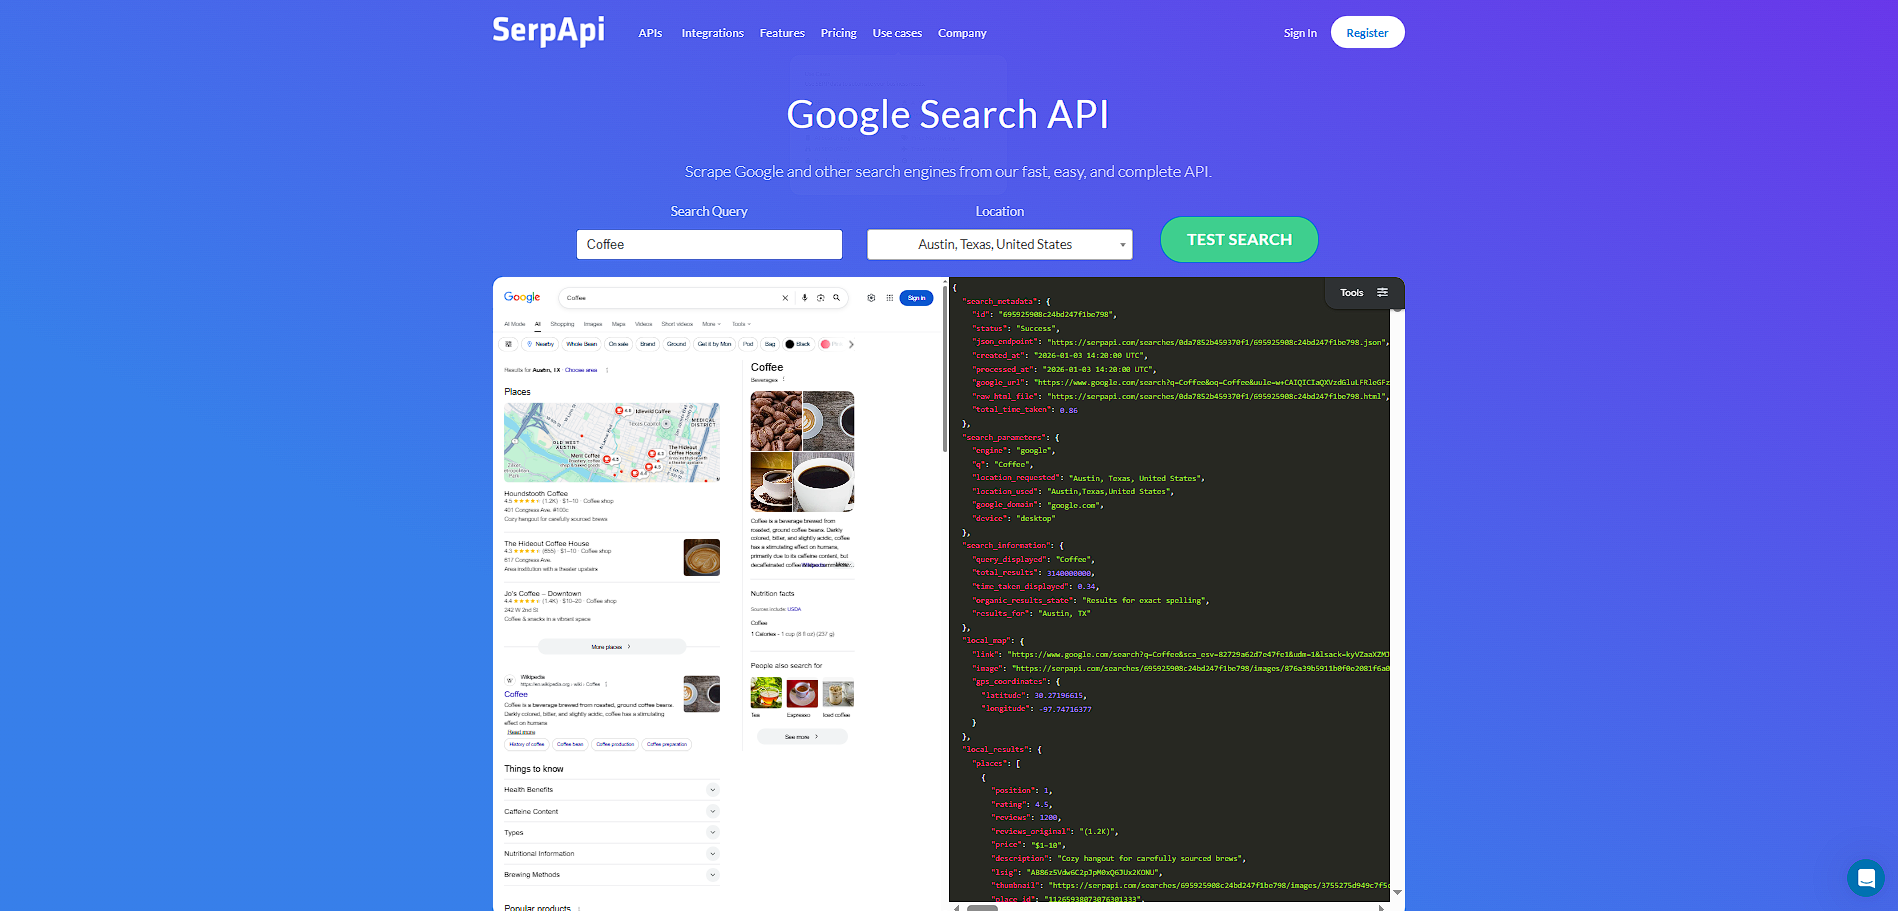
Task: Click the Google logo in the preview
Action: click(x=522, y=297)
